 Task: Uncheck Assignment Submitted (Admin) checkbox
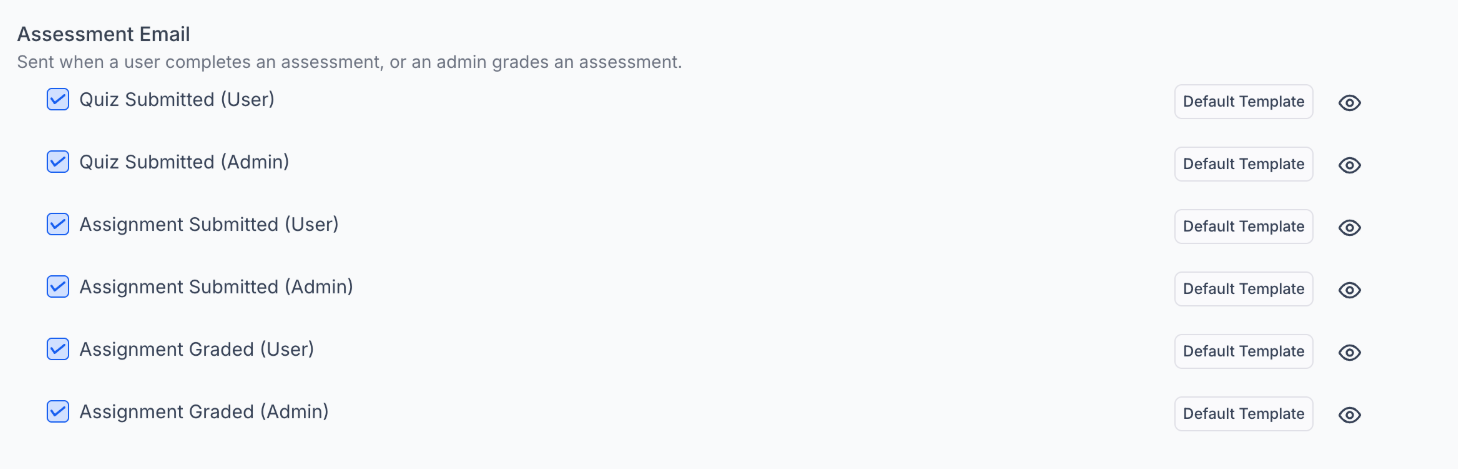[58, 286]
